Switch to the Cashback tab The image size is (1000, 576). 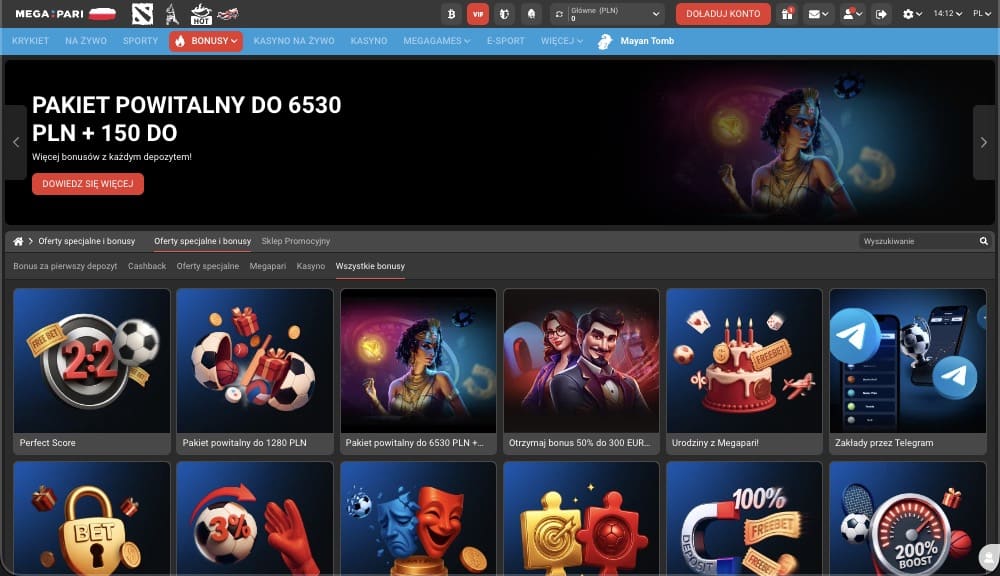click(x=147, y=266)
